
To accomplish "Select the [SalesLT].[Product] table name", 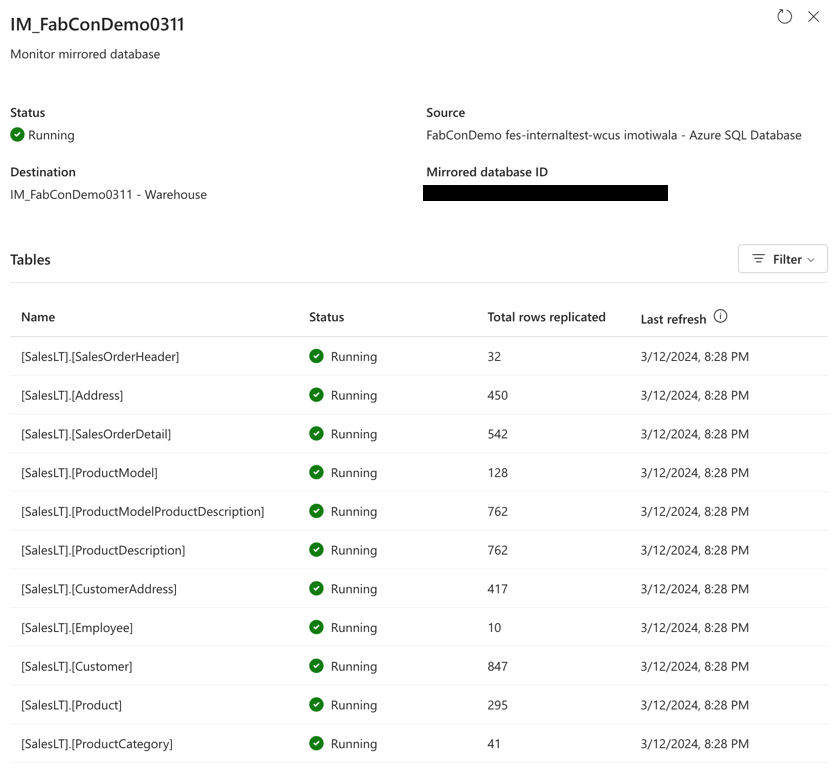I will (71, 706).
